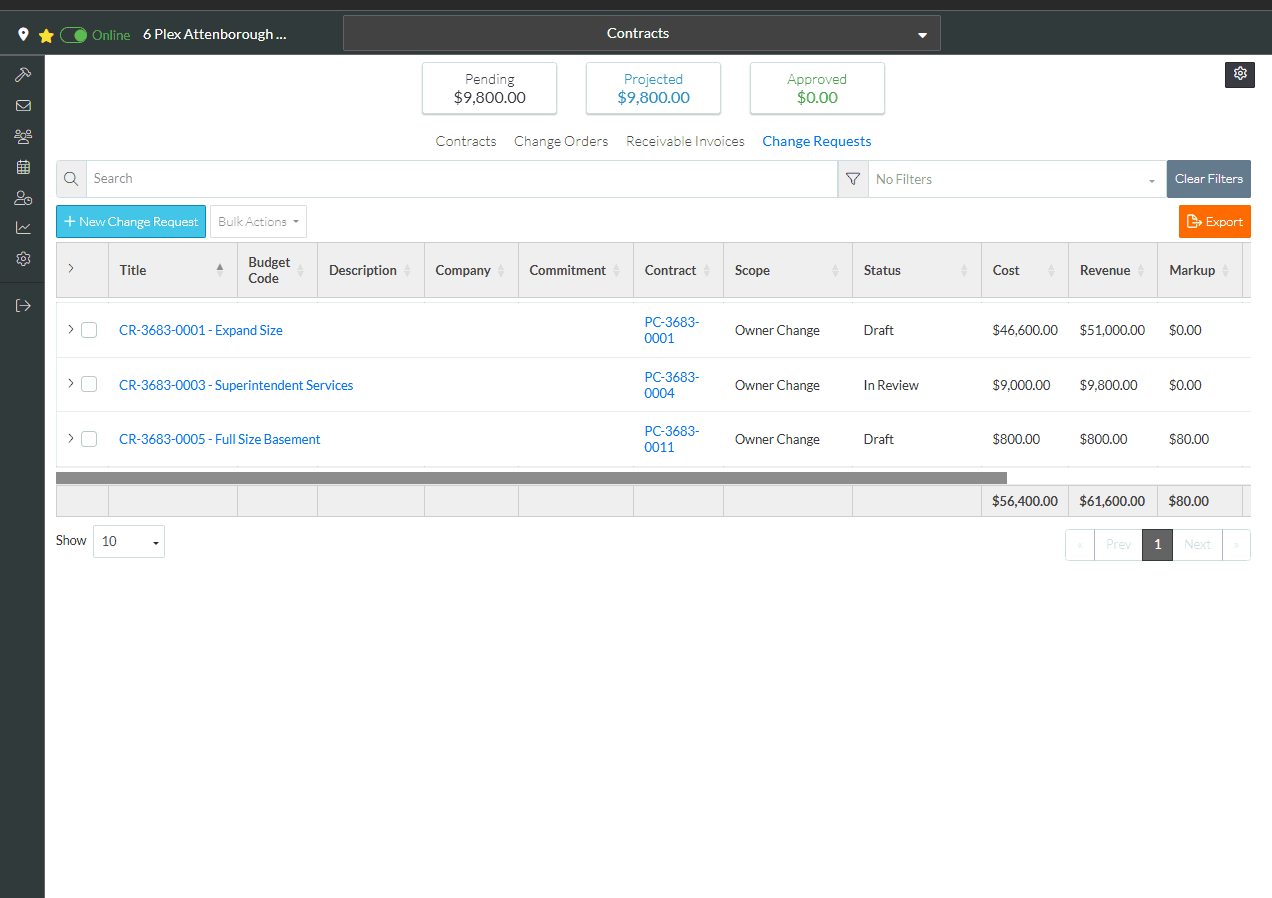Click the New Change Request button
The height and width of the screenshot is (898, 1272).
tap(131, 222)
